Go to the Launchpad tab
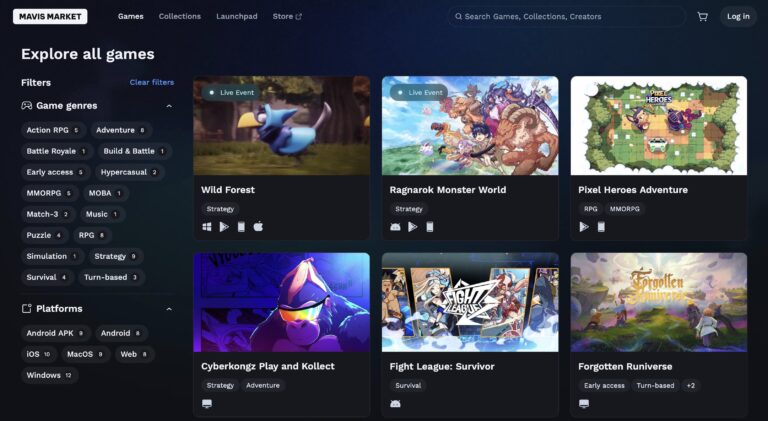768x421 pixels. pyautogui.click(x=237, y=16)
